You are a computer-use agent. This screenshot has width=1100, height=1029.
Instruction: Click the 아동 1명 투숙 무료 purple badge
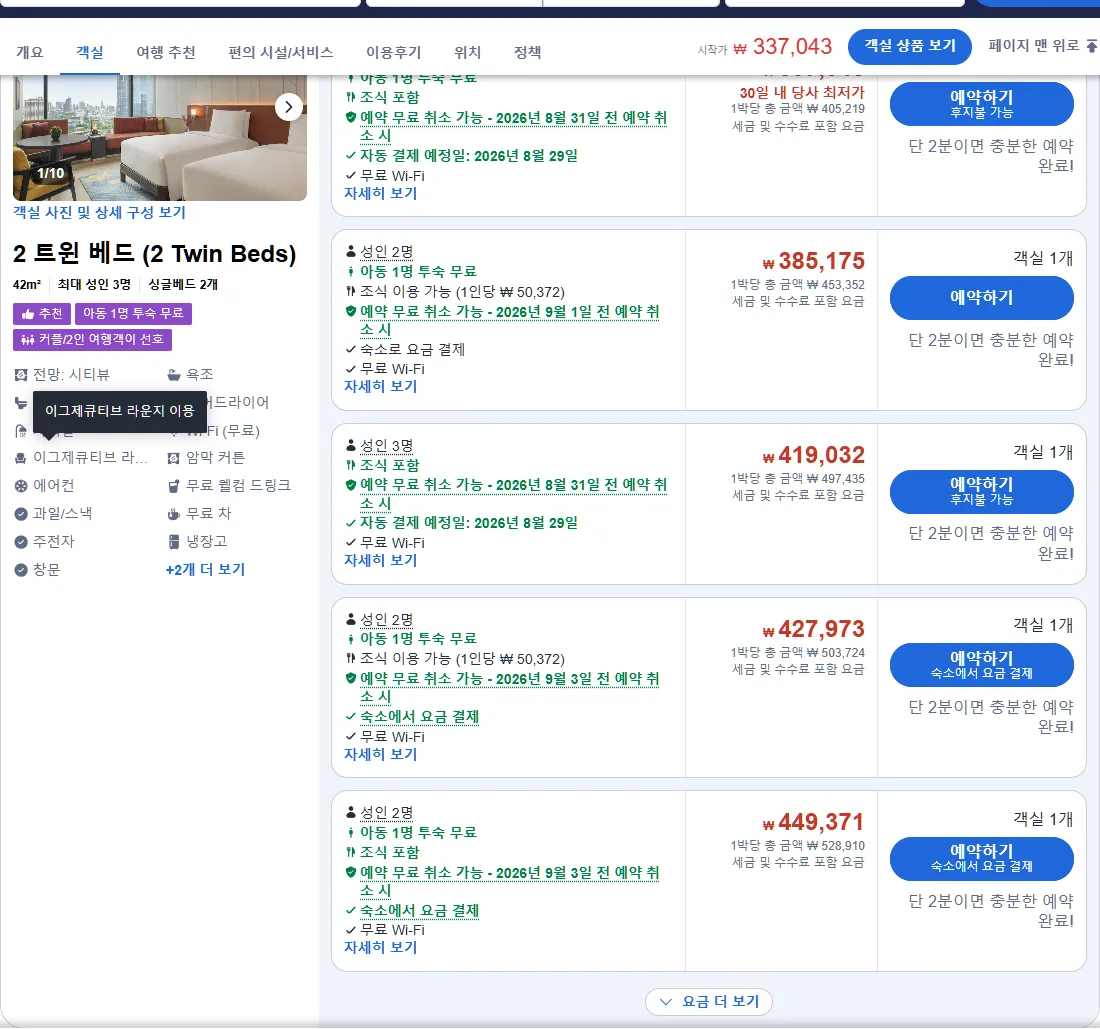tap(133, 314)
